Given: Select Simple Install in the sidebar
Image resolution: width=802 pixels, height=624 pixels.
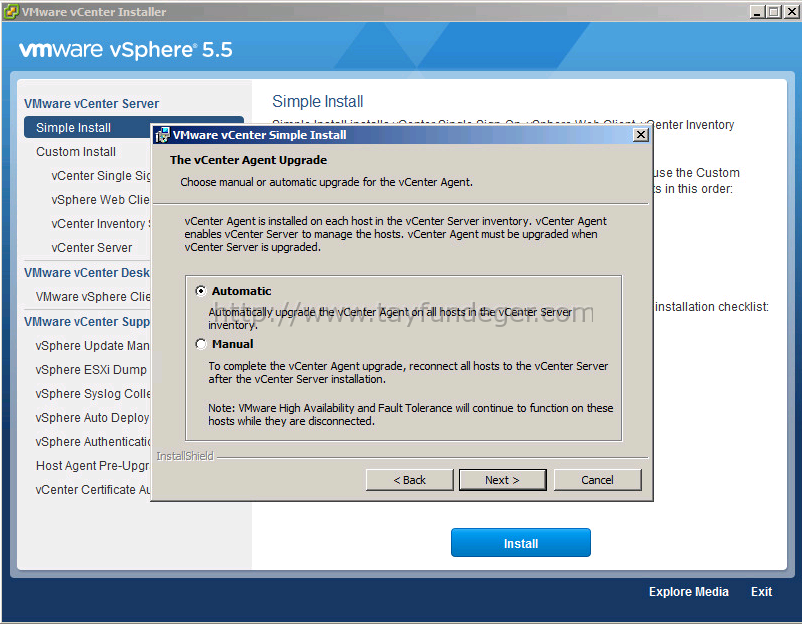Looking at the screenshot, I should point(87,127).
